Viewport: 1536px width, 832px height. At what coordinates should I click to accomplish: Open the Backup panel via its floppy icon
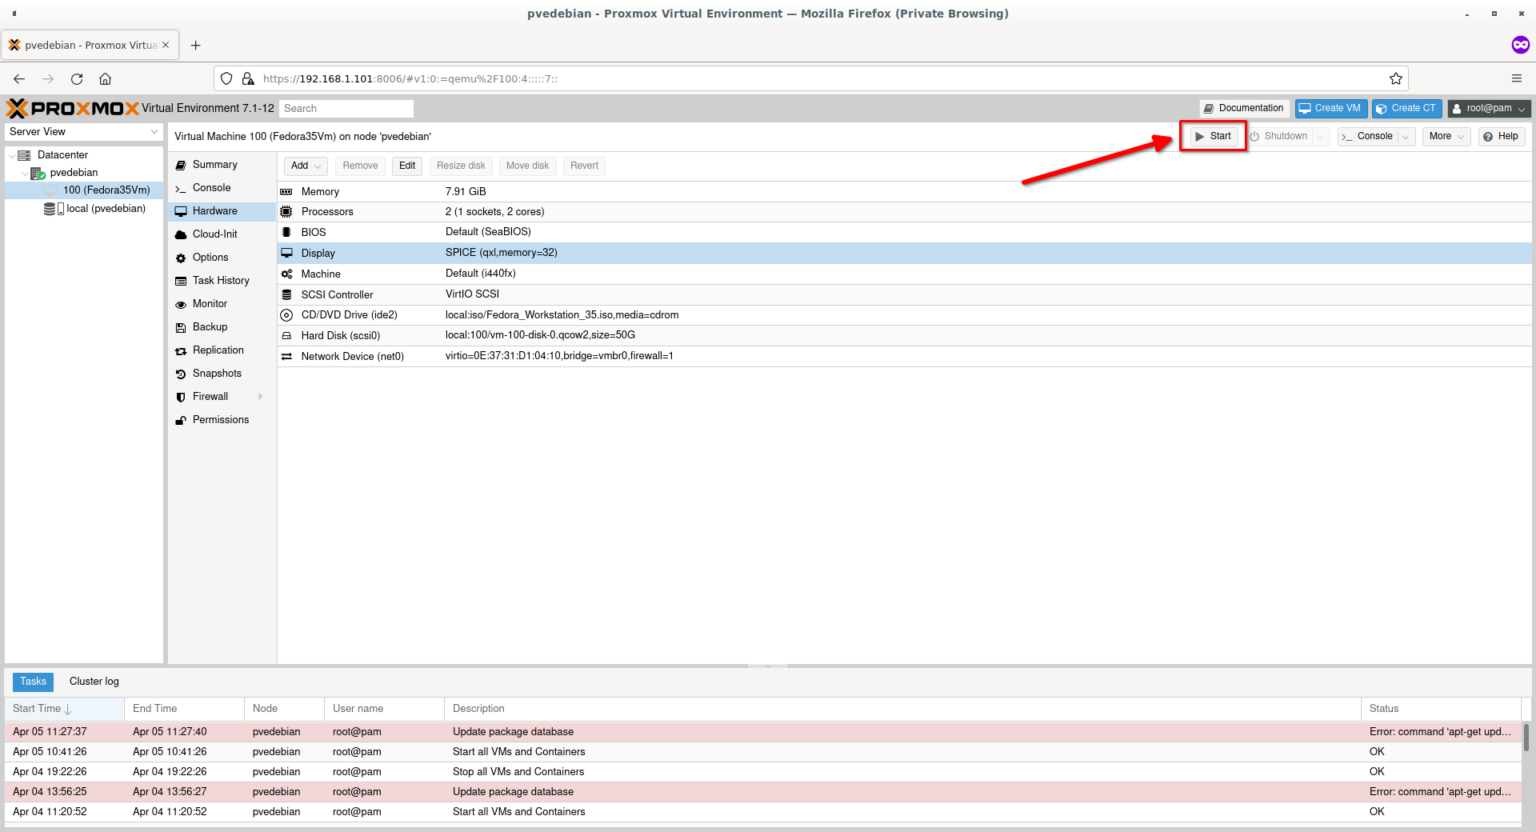click(183, 327)
